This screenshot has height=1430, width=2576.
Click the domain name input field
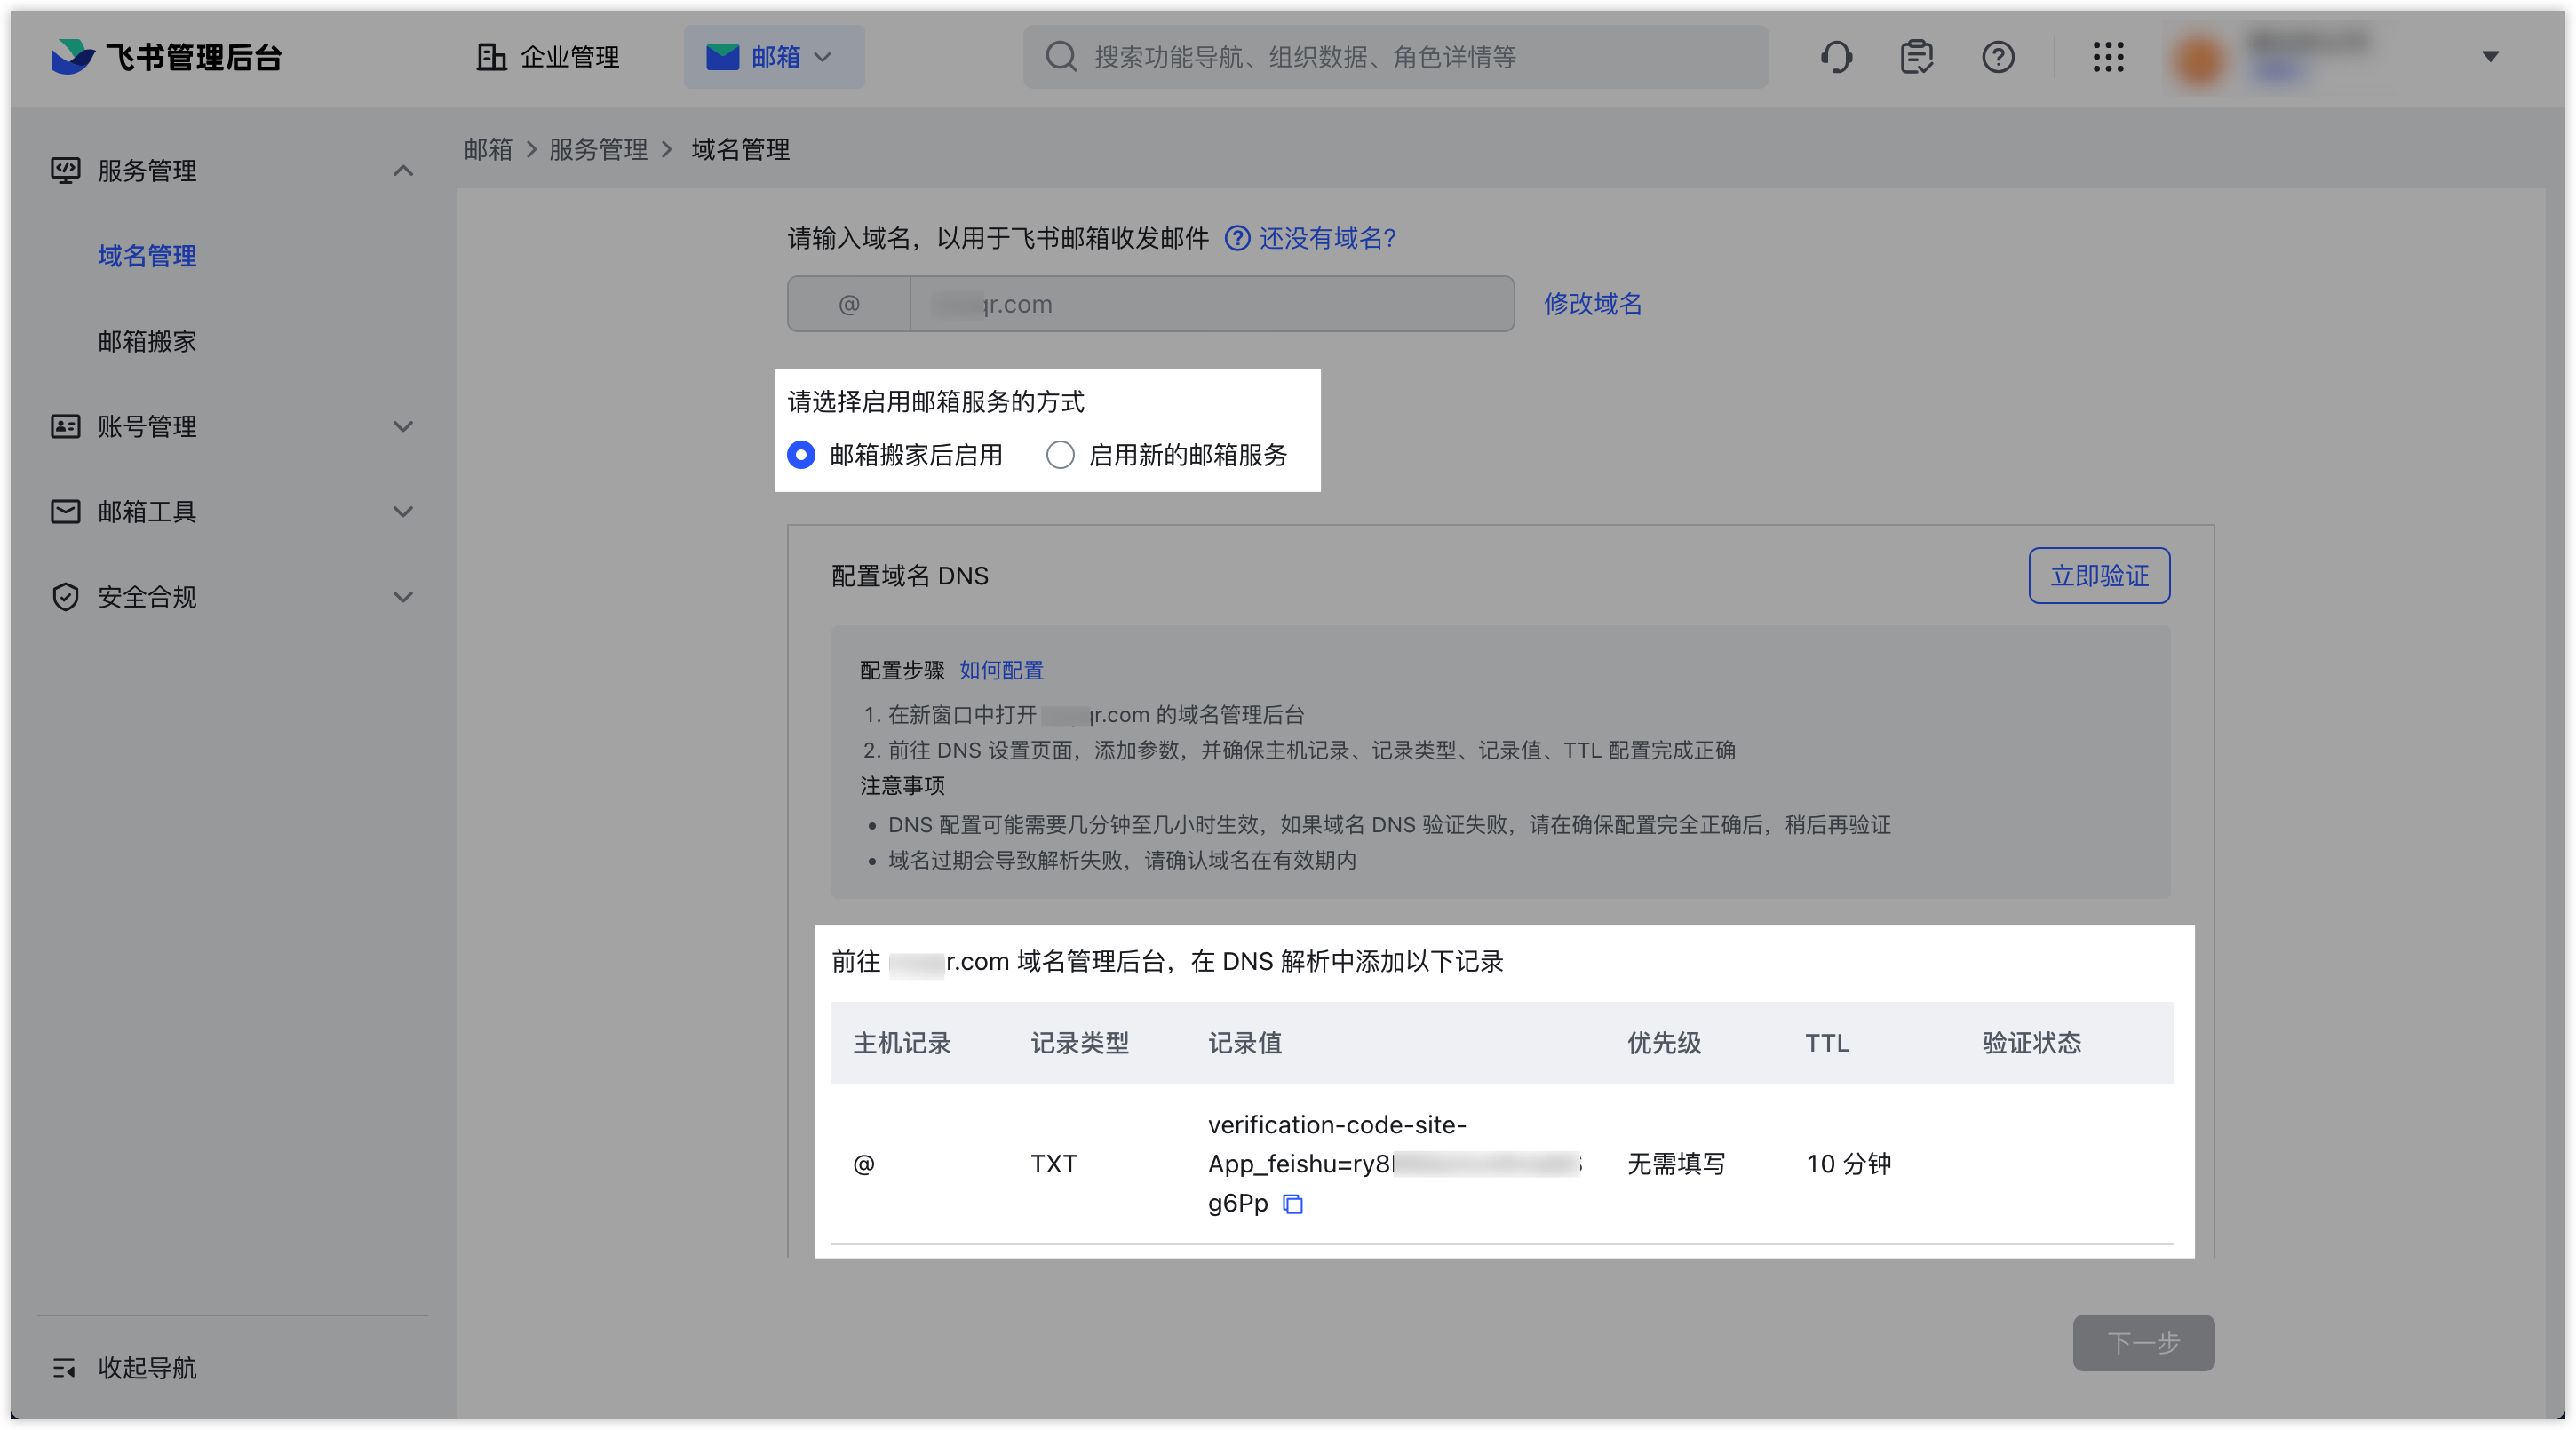pos(1212,304)
